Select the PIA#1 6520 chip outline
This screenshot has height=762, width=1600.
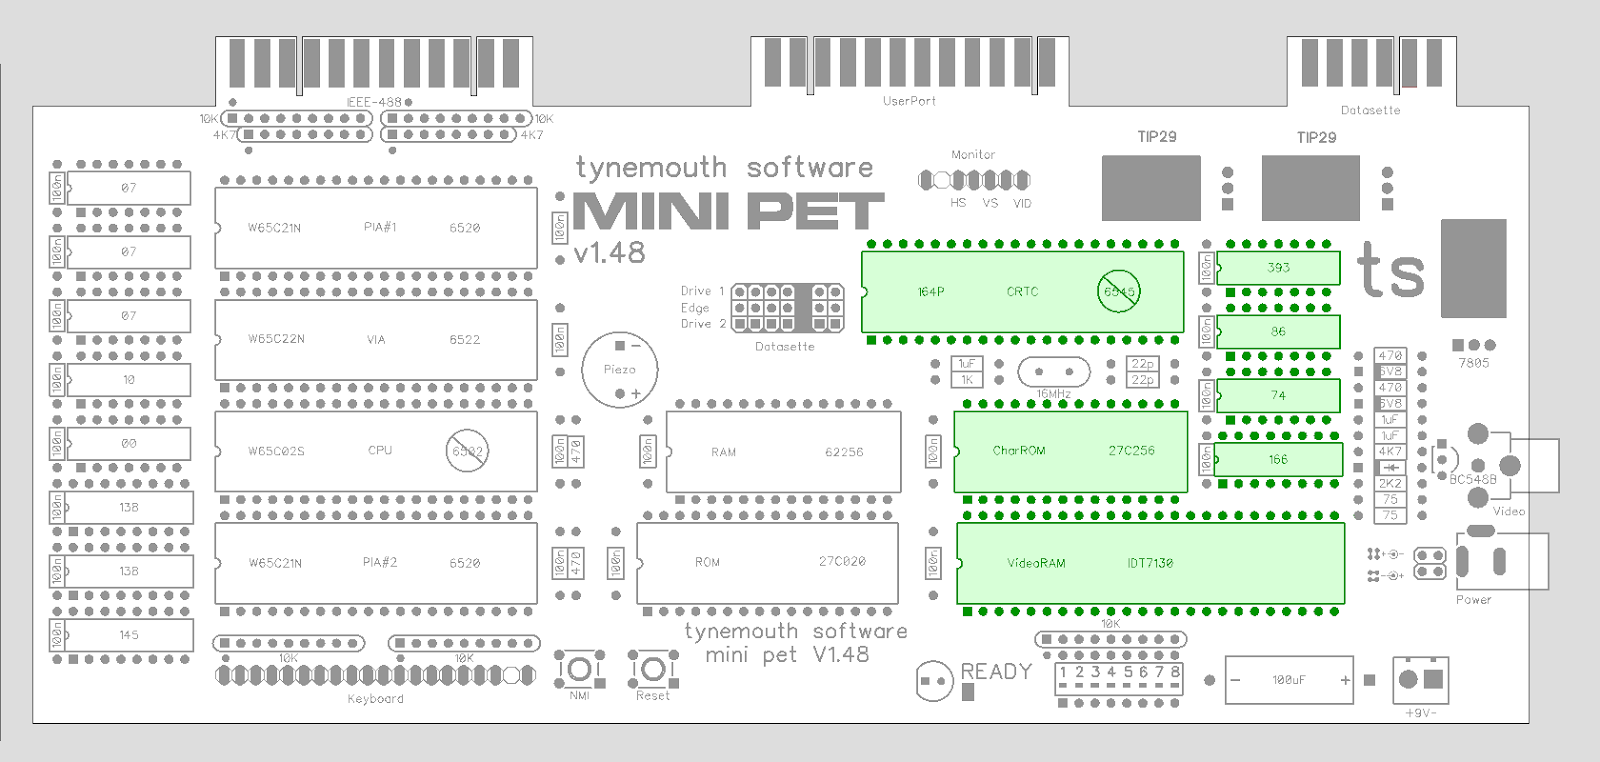(376, 228)
